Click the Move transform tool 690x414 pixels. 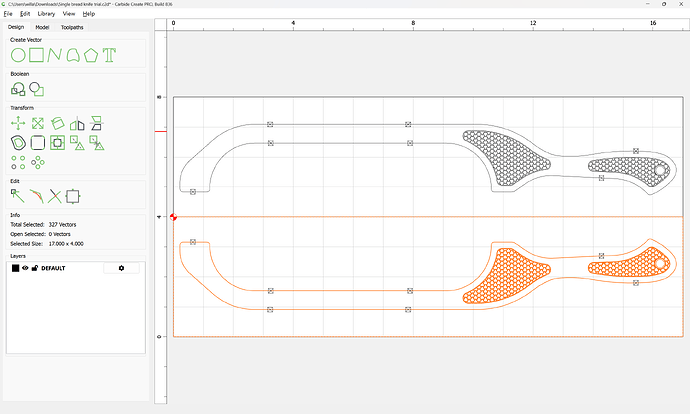(x=17, y=123)
